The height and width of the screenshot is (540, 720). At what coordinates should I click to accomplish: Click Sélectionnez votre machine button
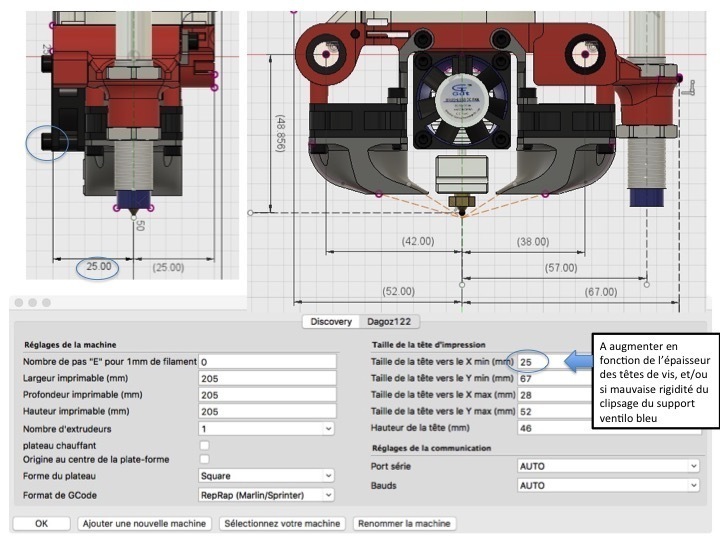click(x=282, y=523)
